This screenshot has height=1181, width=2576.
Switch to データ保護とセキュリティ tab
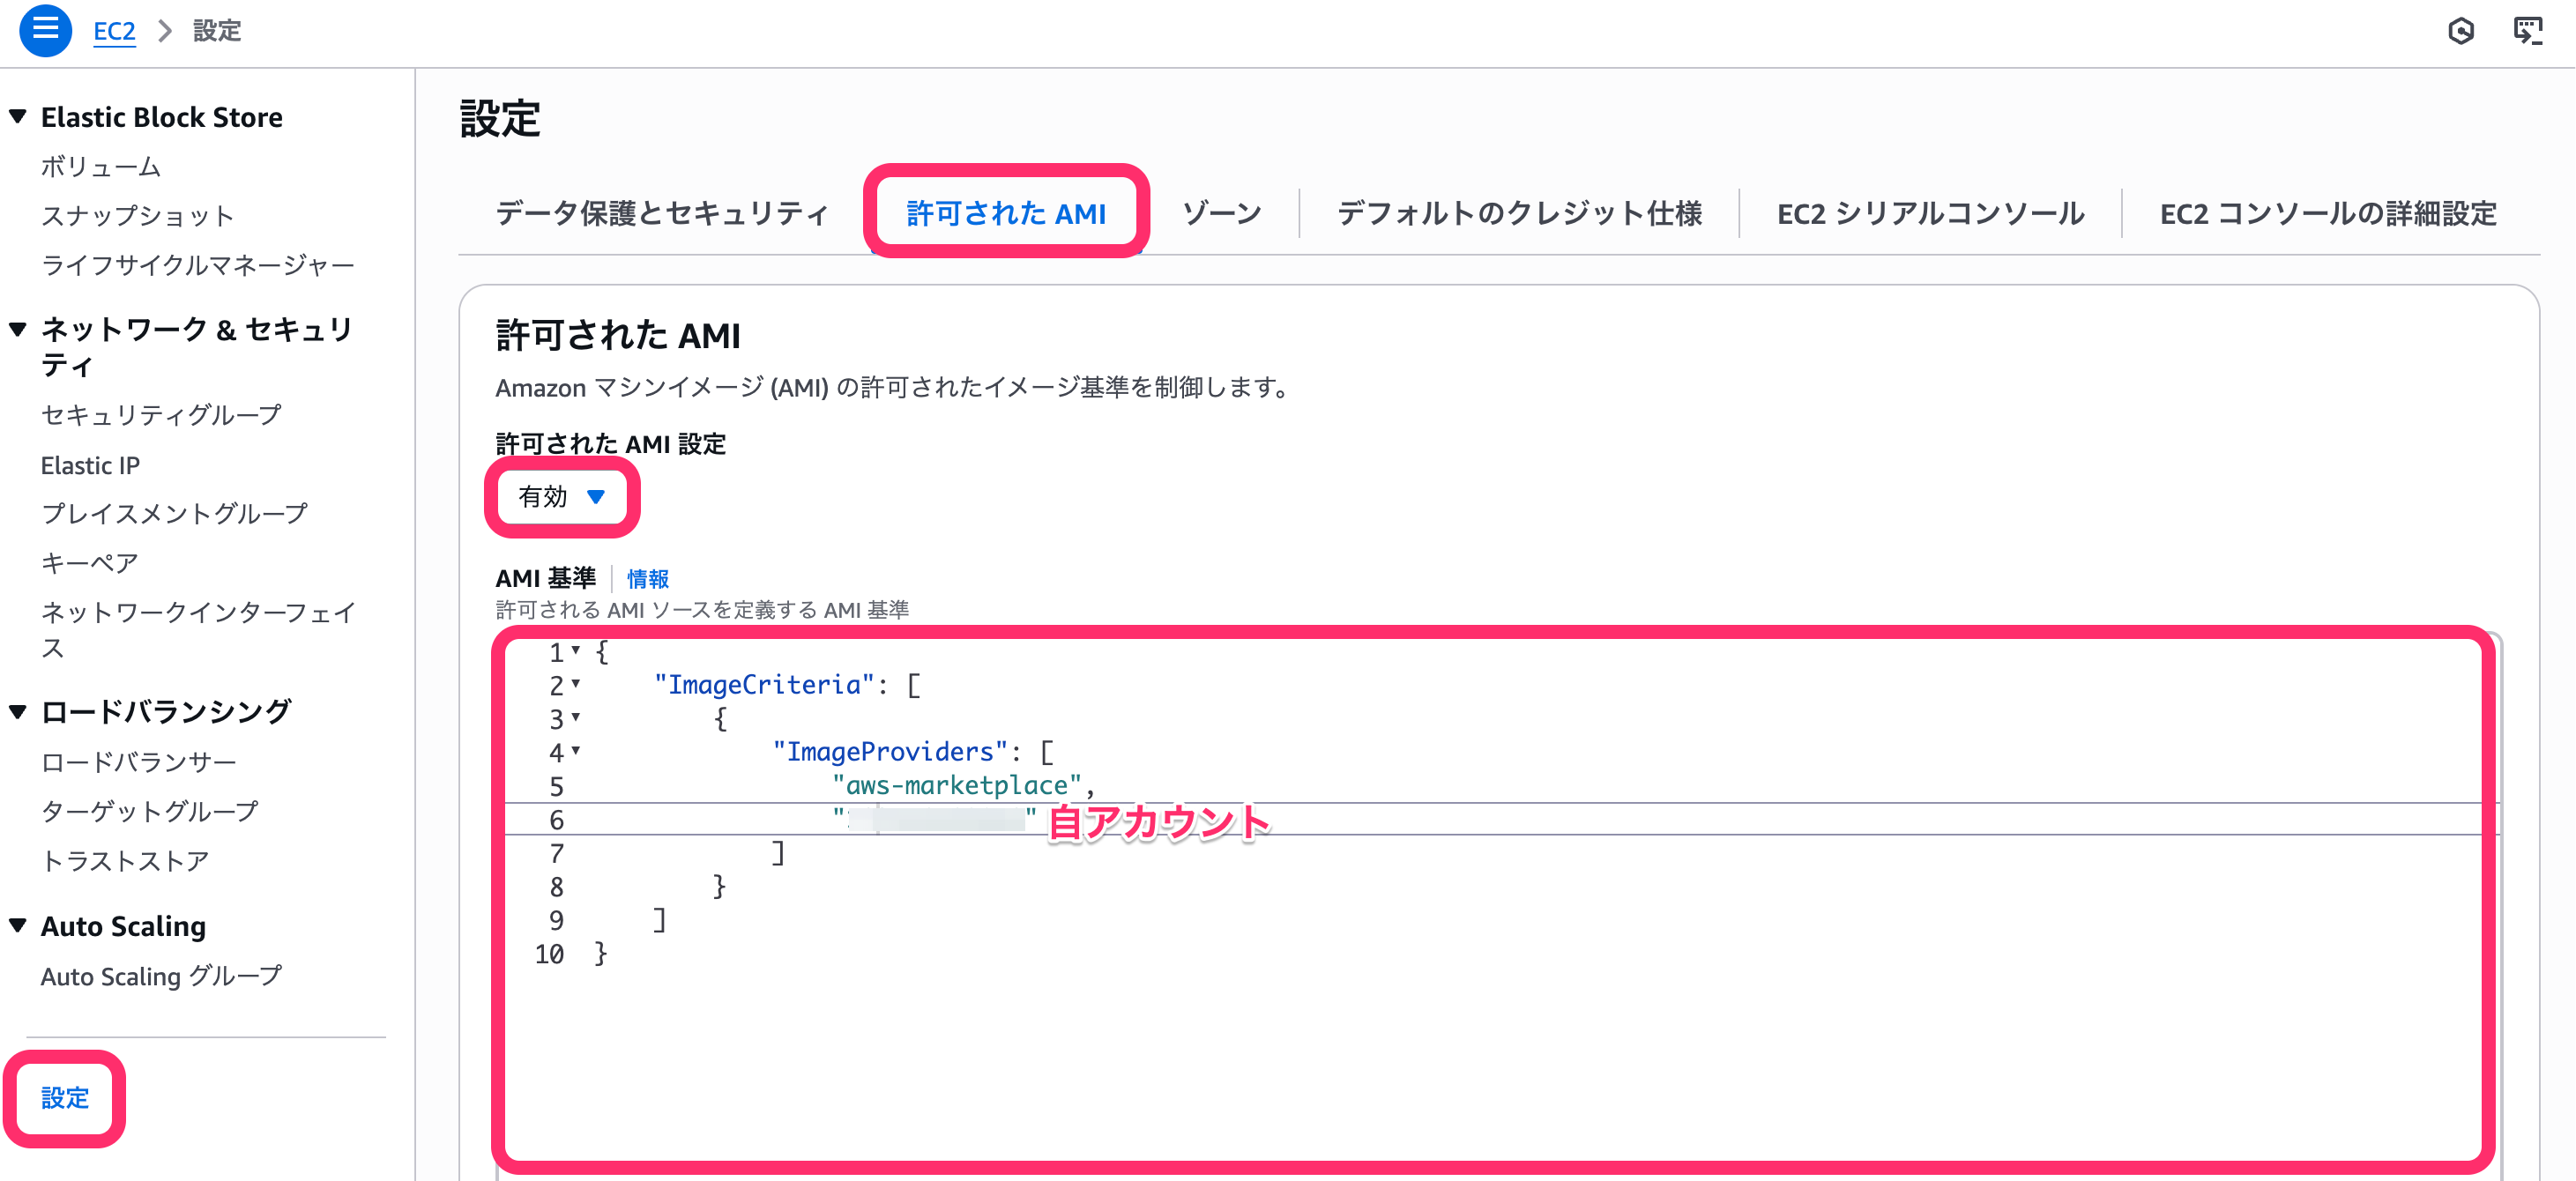tap(662, 213)
